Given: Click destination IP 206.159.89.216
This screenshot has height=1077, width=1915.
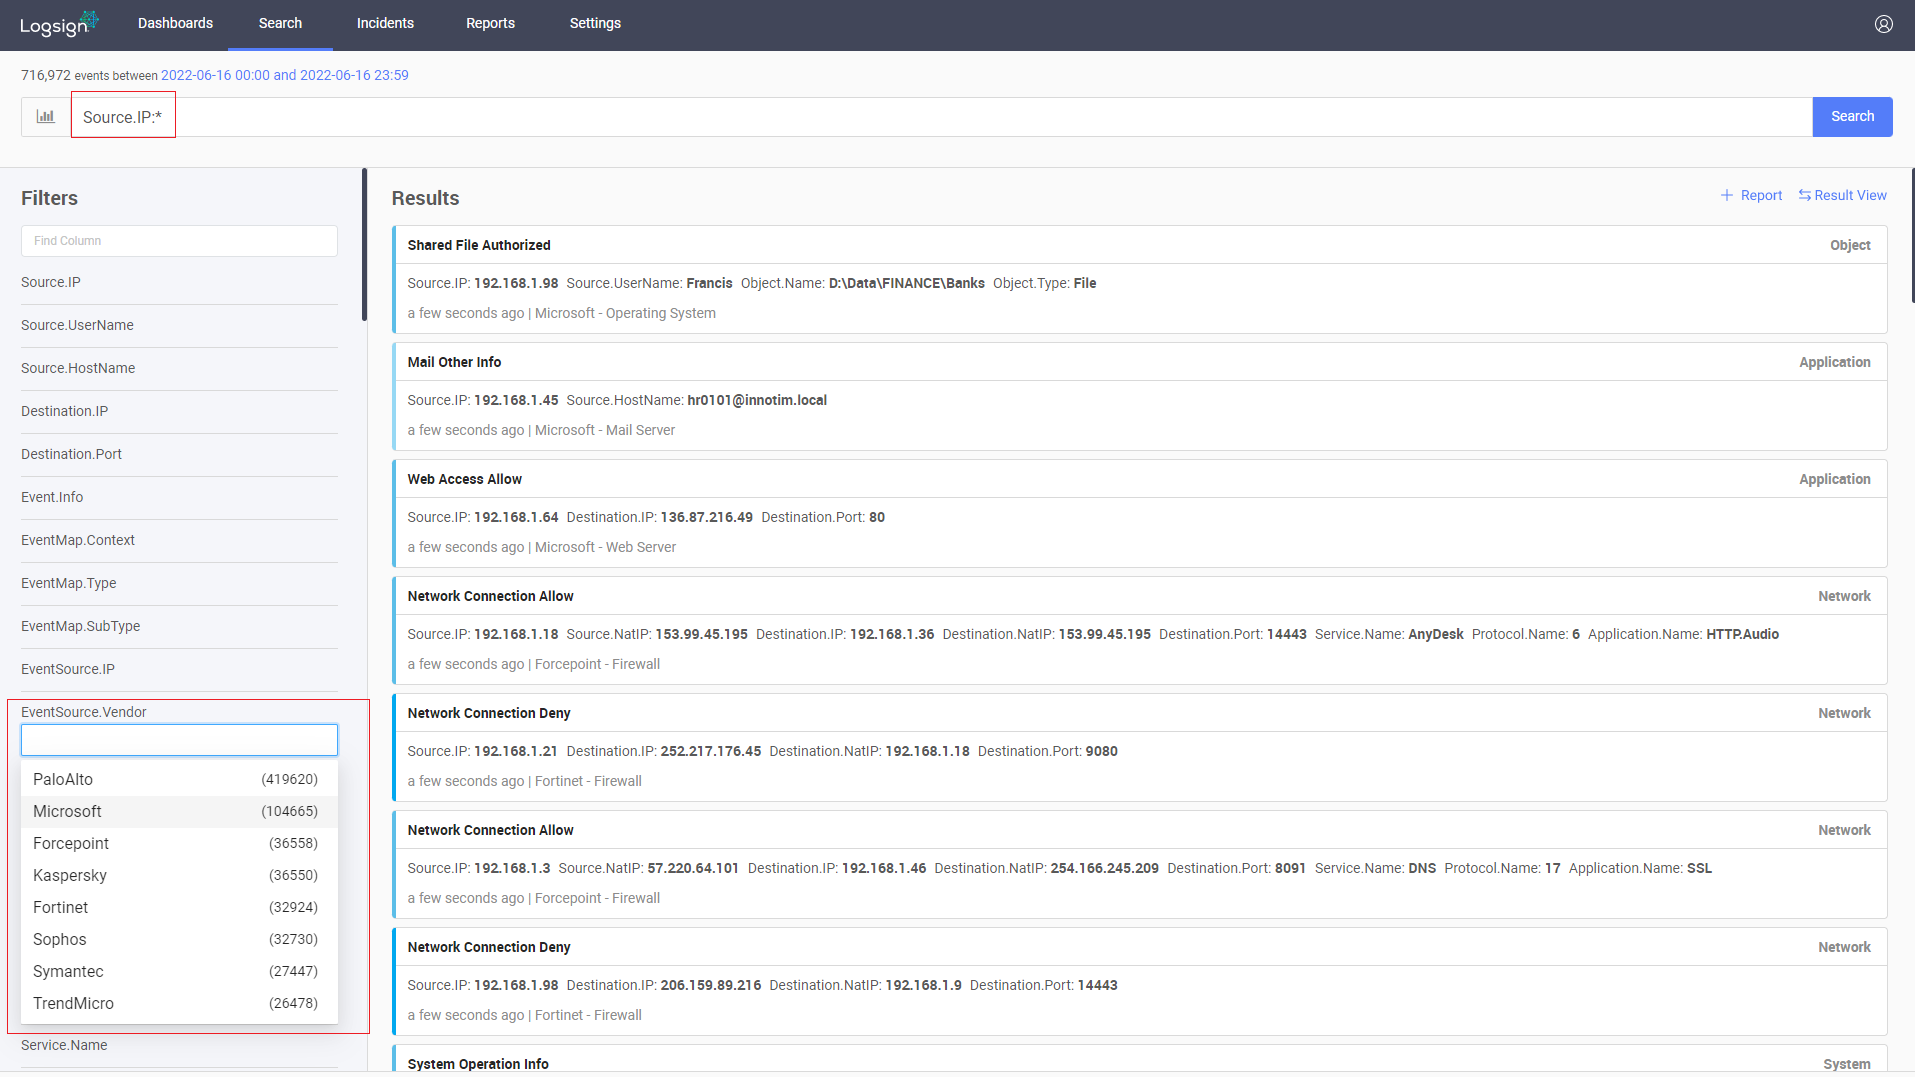Looking at the screenshot, I should pyautogui.click(x=710, y=985).
